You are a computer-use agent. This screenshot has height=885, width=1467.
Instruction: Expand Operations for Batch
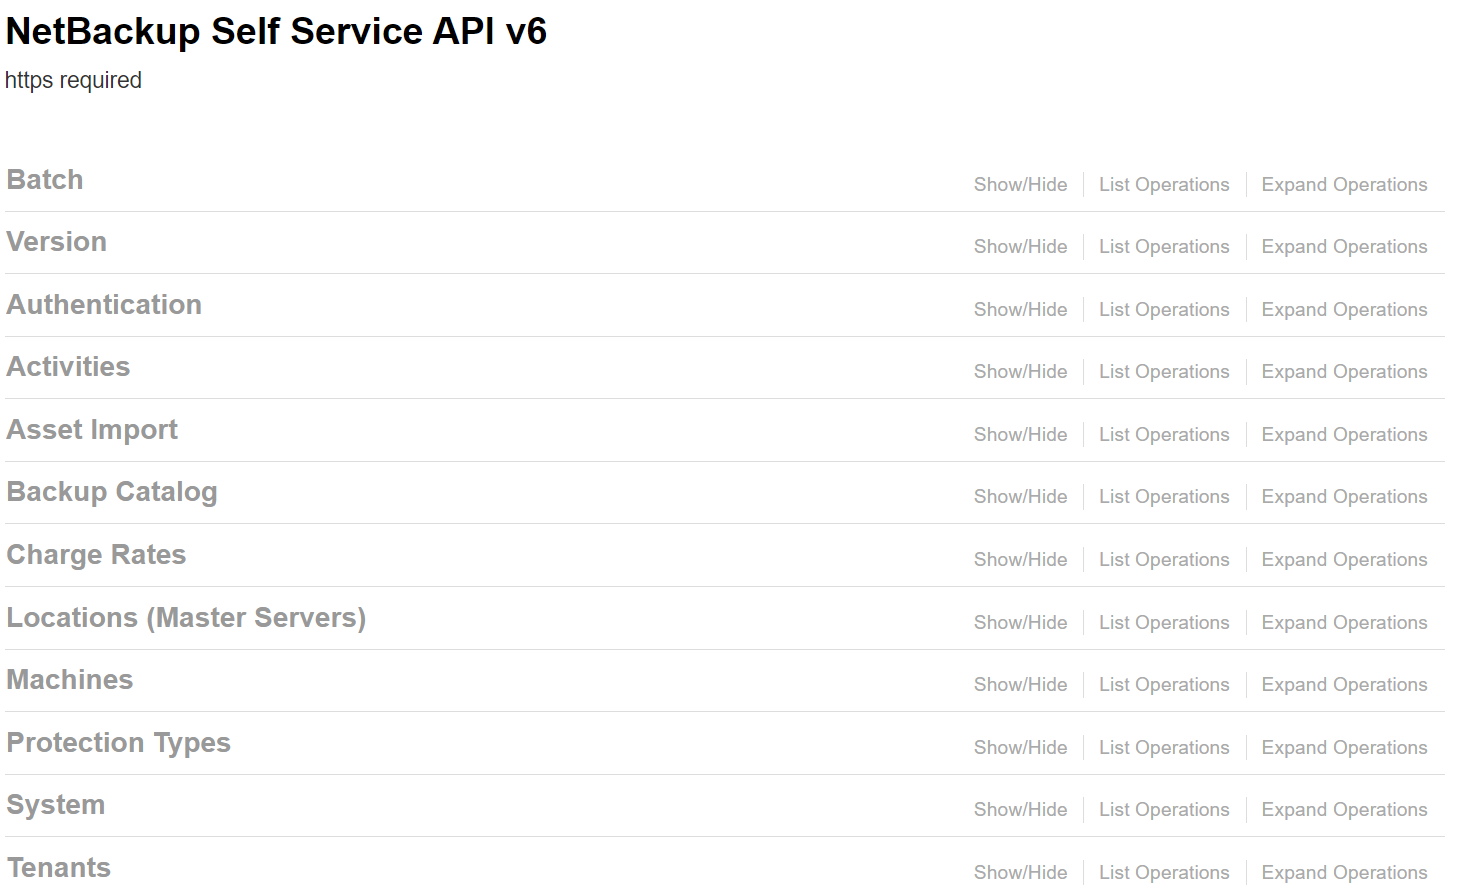1344,185
